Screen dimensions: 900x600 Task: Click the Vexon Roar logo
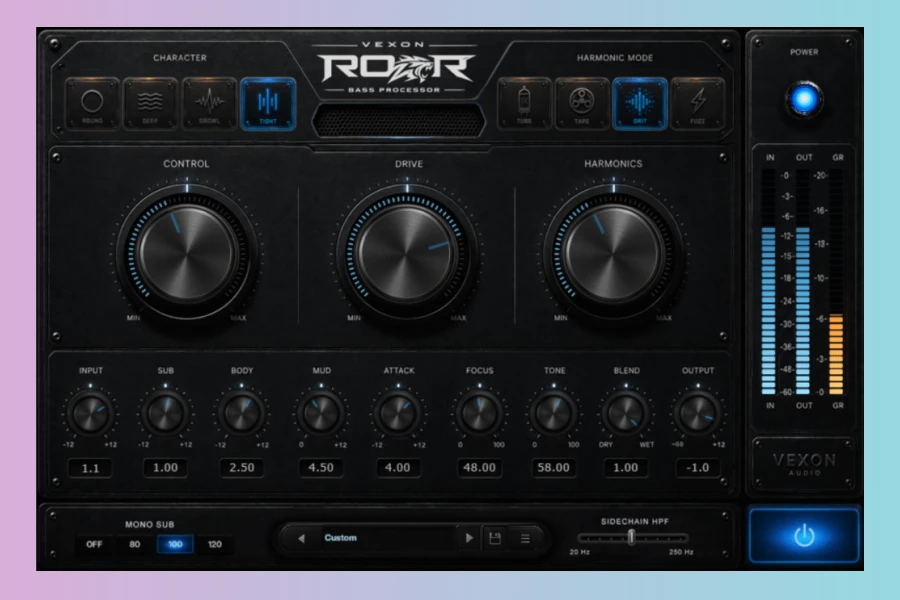[395, 68]
